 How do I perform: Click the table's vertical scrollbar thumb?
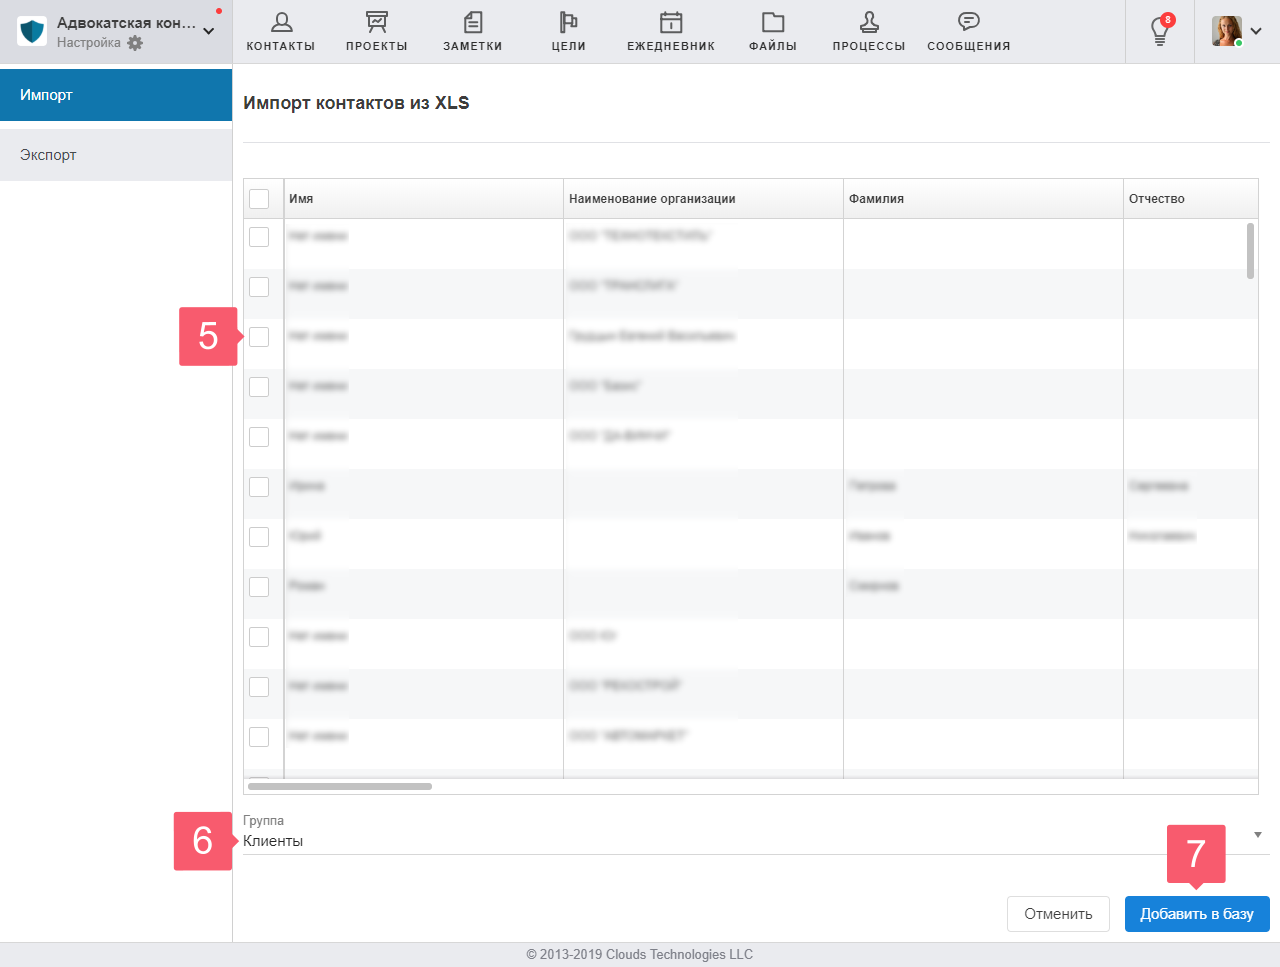tap(1250, 251)
